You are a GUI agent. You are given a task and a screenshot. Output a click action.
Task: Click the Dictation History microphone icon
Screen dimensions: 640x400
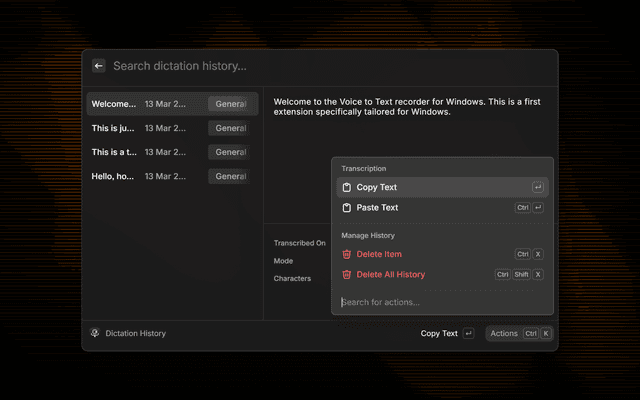pos(95,333)
